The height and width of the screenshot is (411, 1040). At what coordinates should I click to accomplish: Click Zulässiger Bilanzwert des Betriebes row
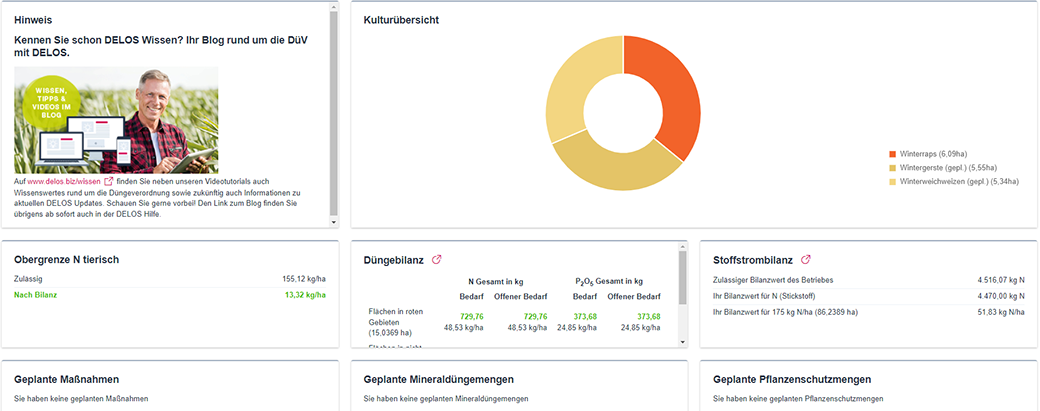click(869, 280)
